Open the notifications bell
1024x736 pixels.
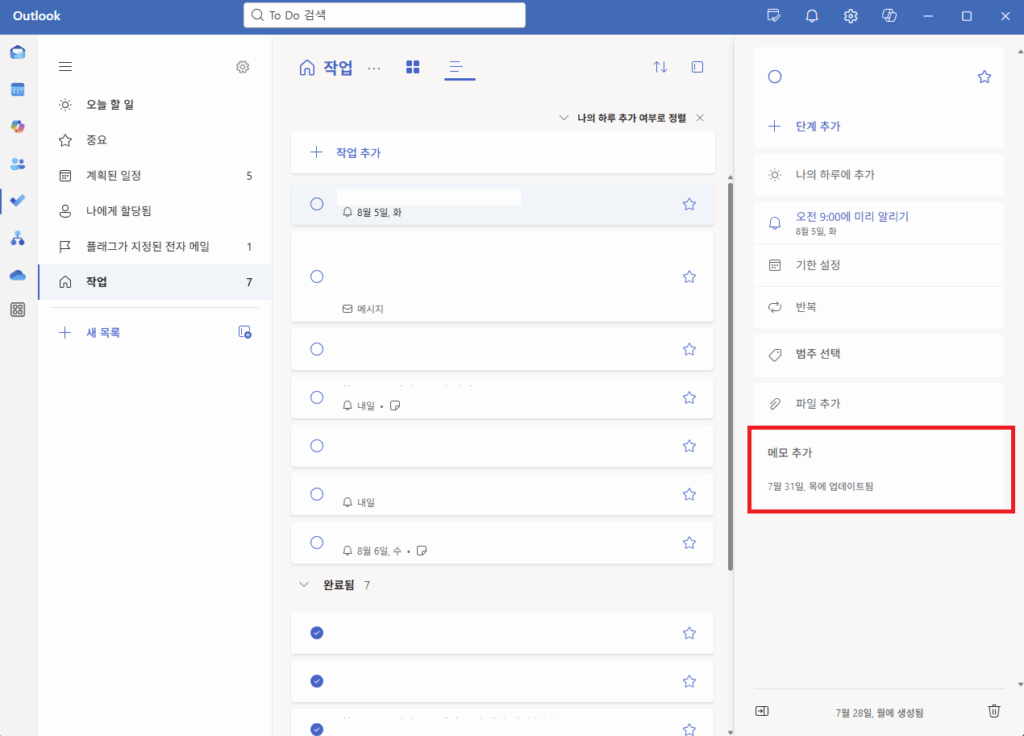pyautogui.click(x=811, y=16)
